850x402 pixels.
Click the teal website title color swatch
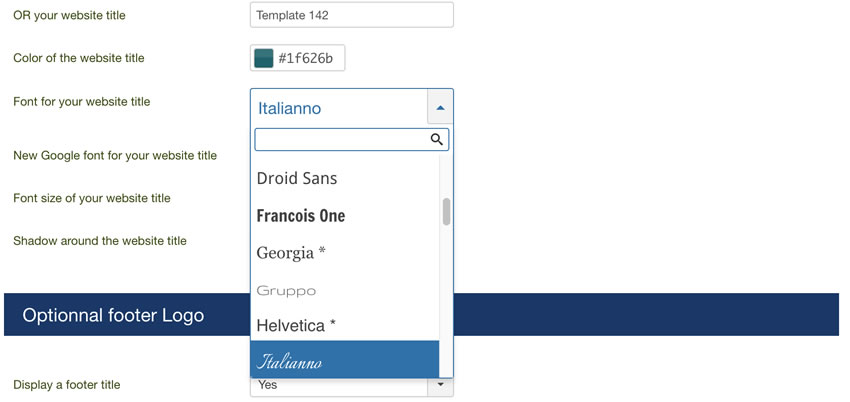tap(264, 58)
